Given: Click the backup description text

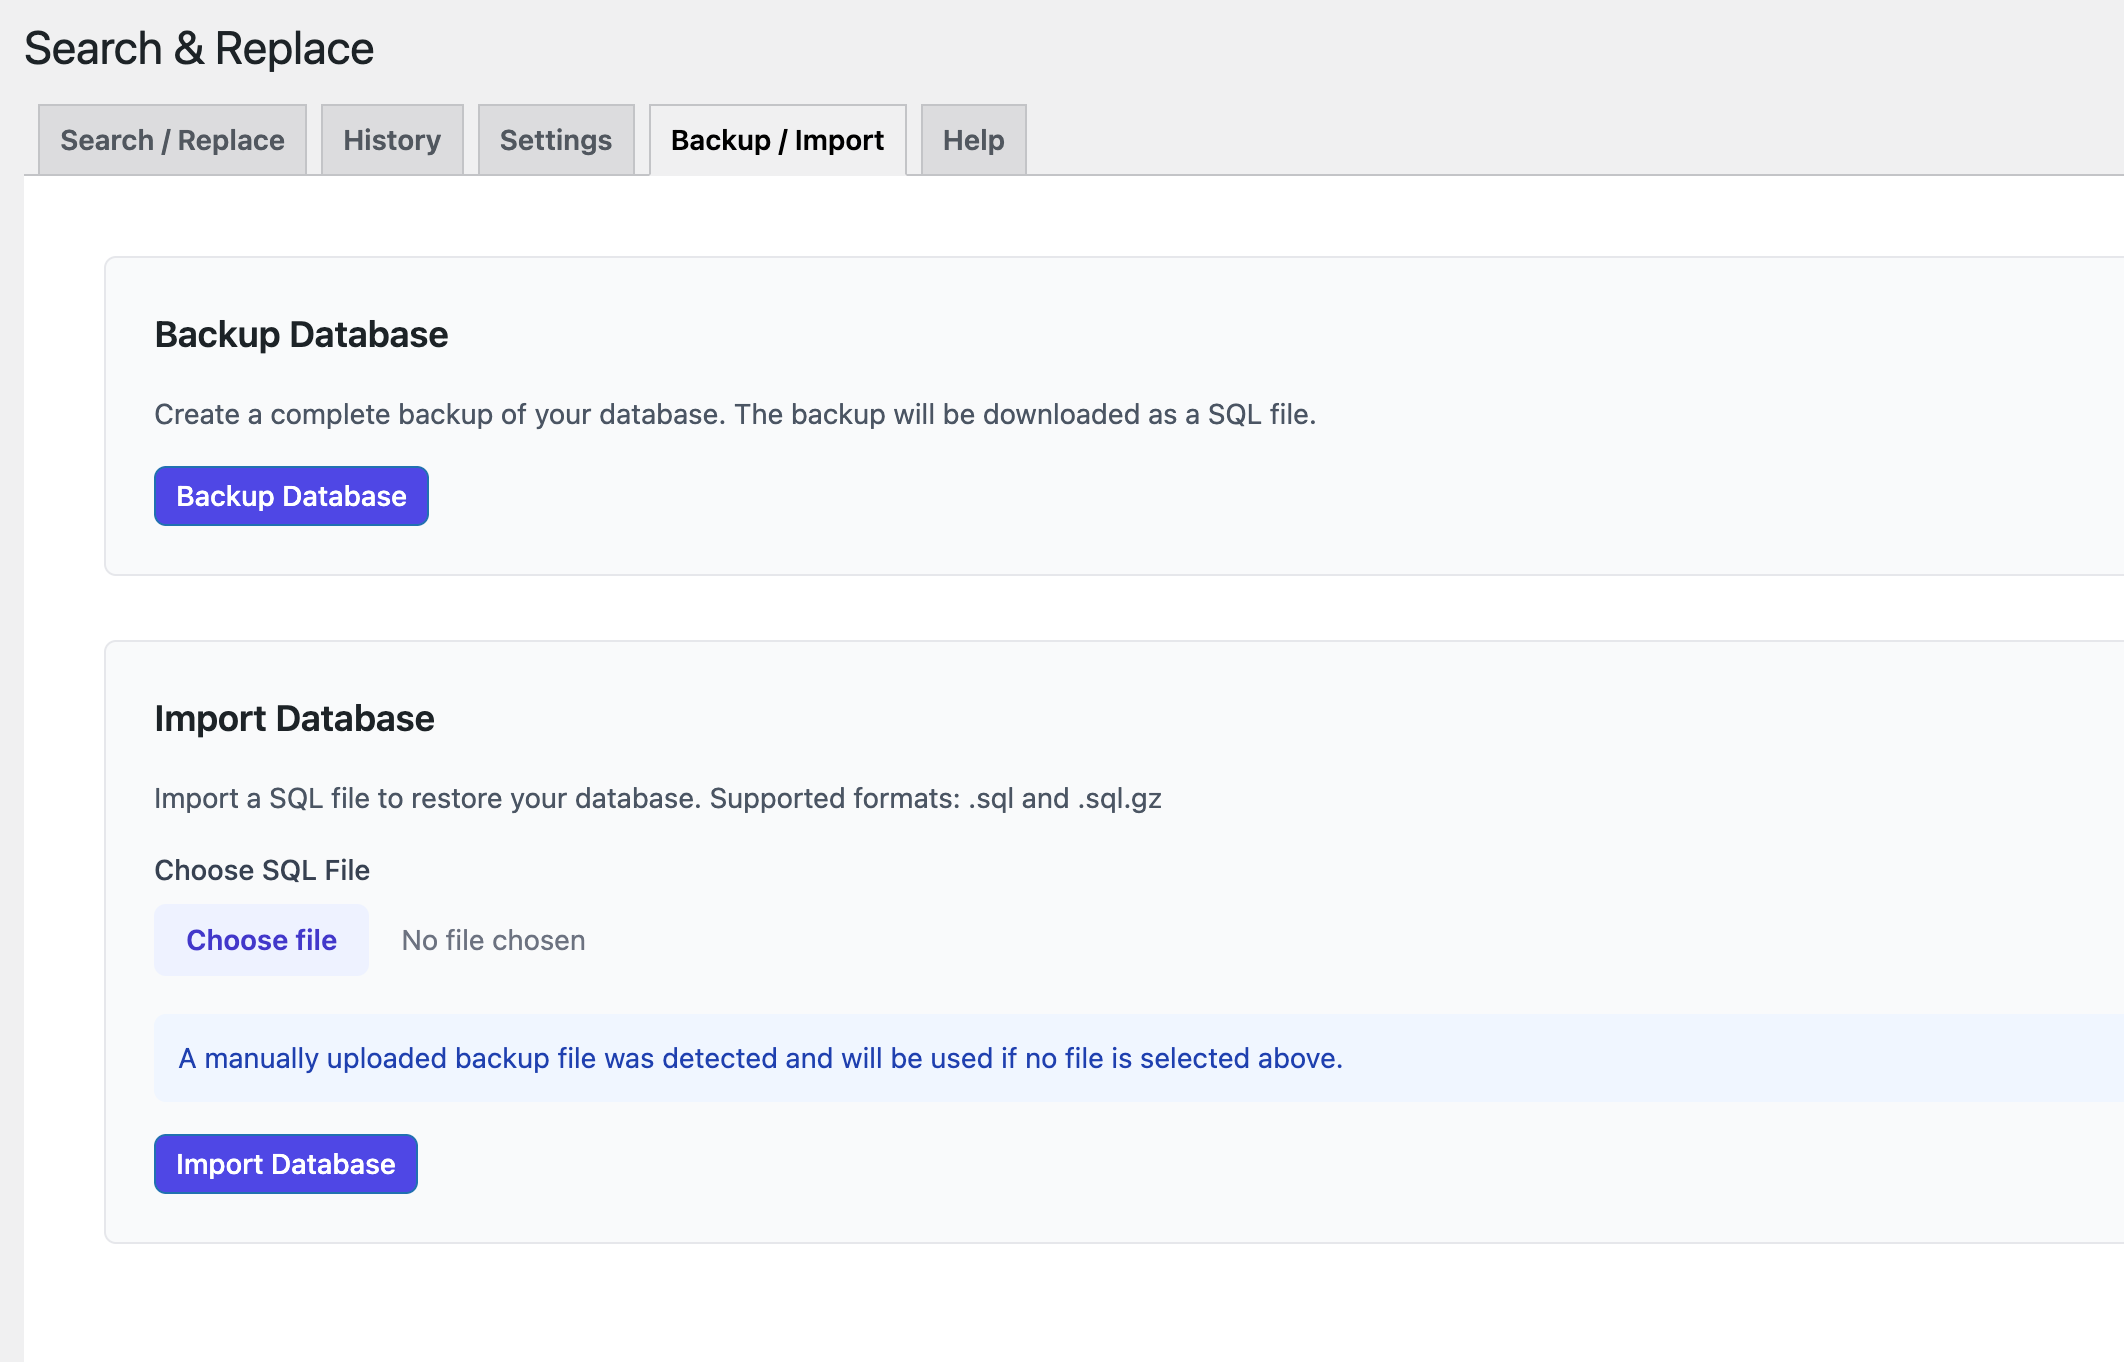Looking at the screenshot, I should click(x=735, y=414).
